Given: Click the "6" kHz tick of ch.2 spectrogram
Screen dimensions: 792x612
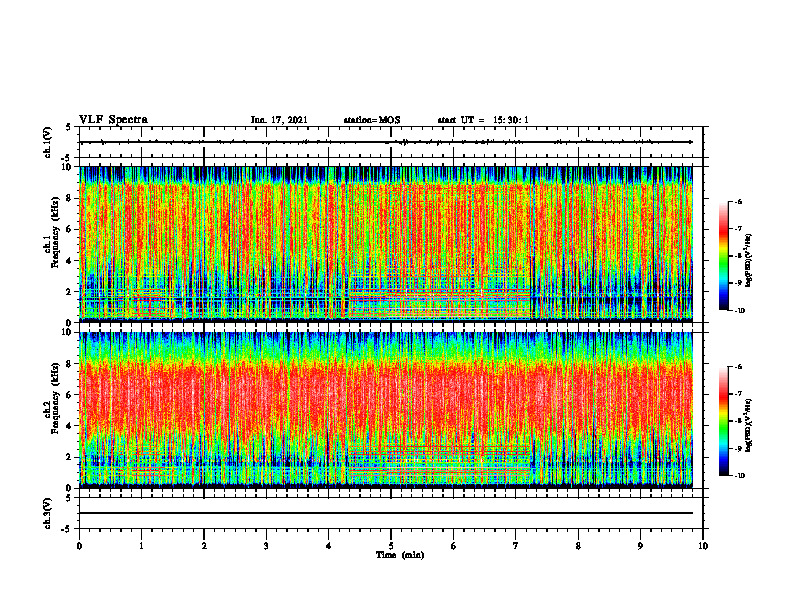Looking at the screenshot, I should 70,395.
